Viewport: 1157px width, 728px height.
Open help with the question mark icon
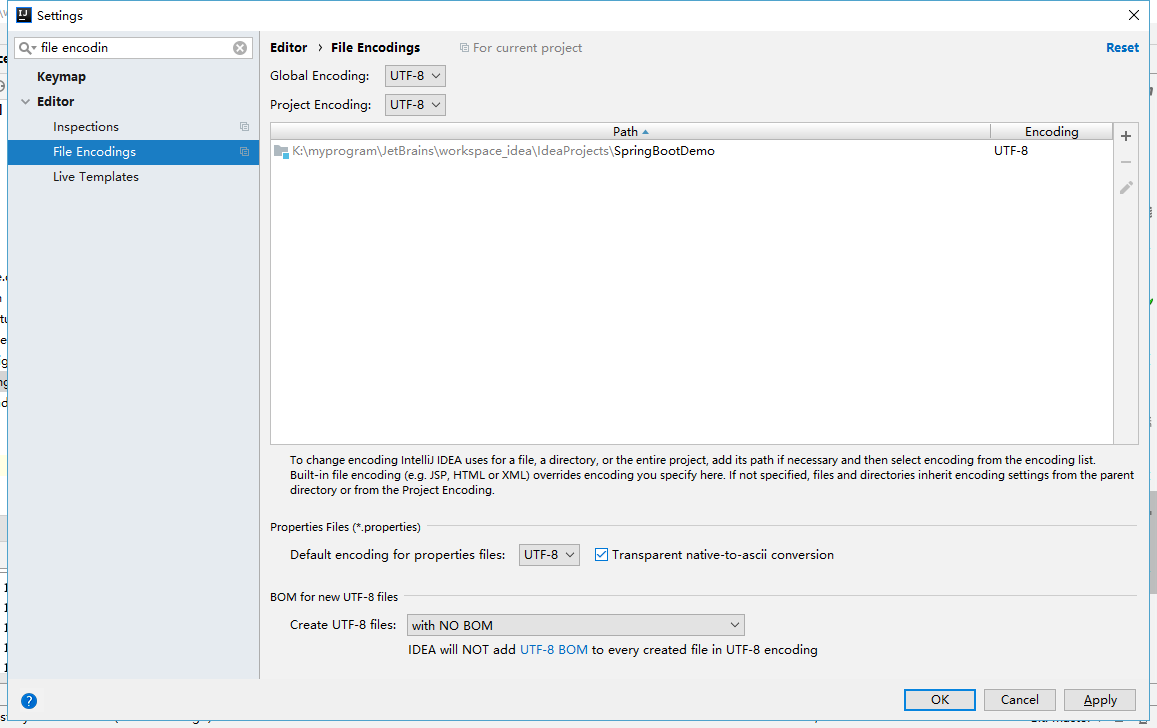pyautogui.click(x=29, y=701)
